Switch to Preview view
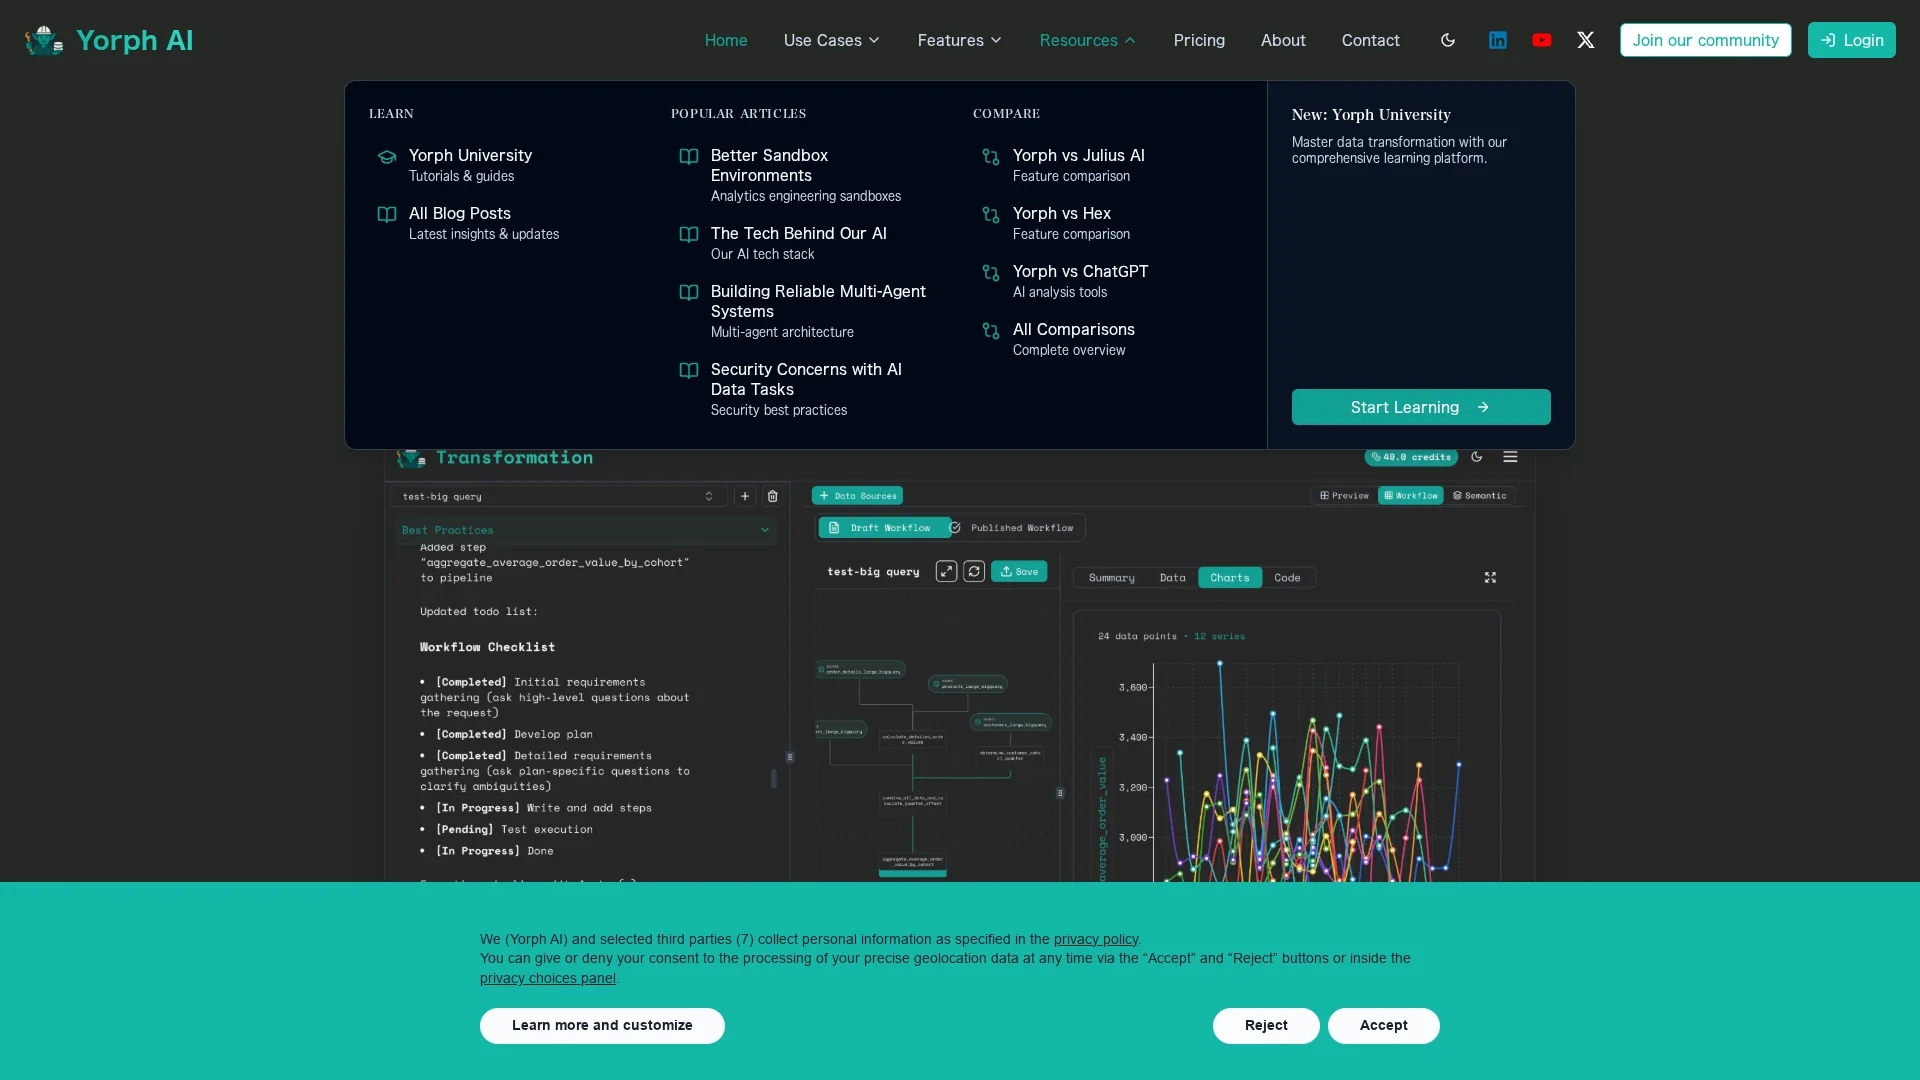Image resolution: width=1920 pixels, height=1080 pixels. 1344,496
